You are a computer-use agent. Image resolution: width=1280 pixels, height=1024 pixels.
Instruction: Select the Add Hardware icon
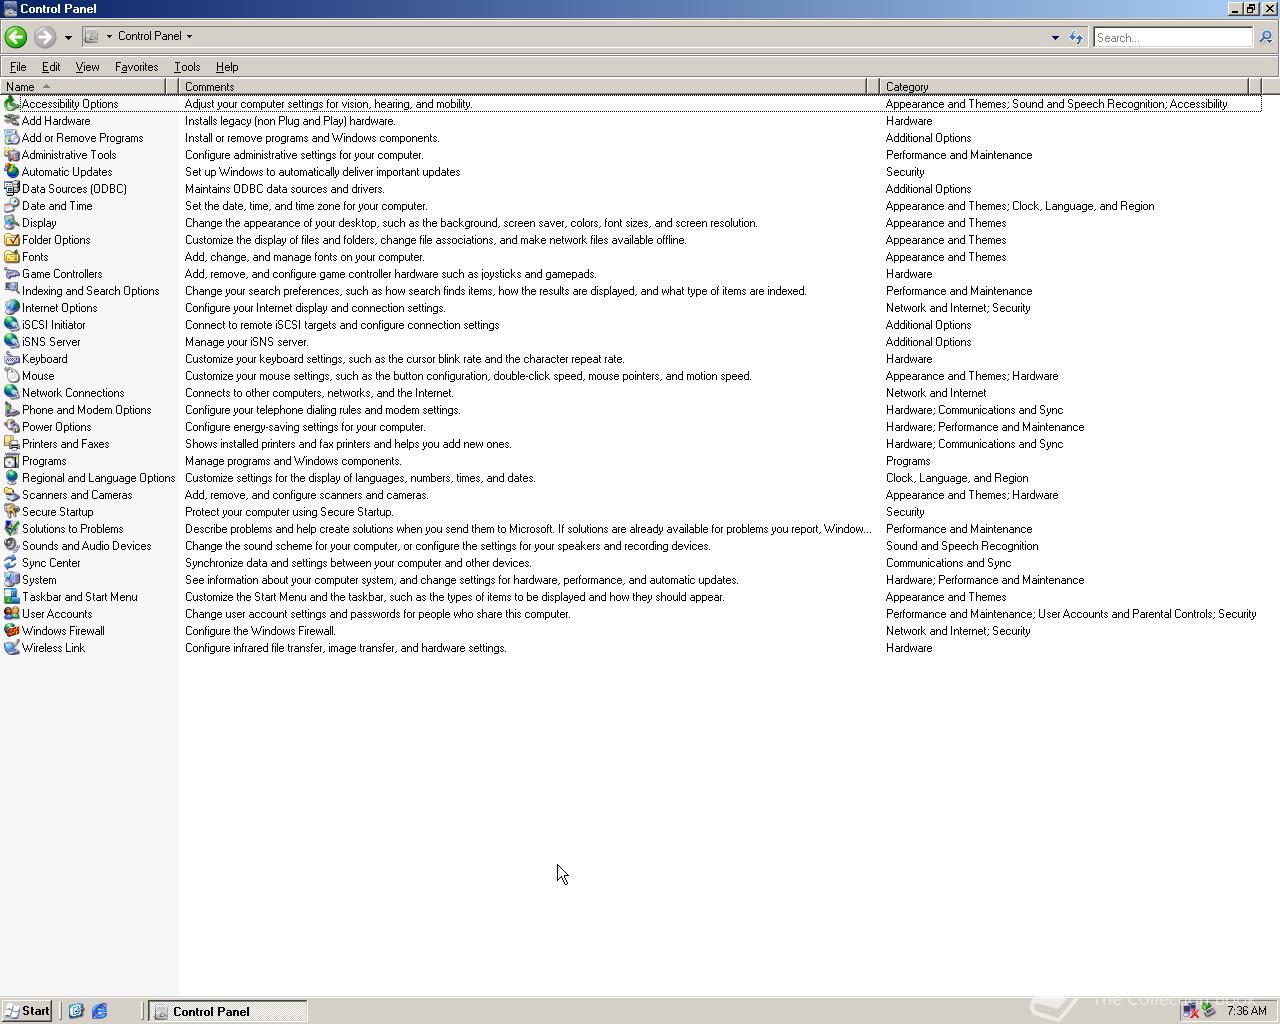[x=12, y=121]
